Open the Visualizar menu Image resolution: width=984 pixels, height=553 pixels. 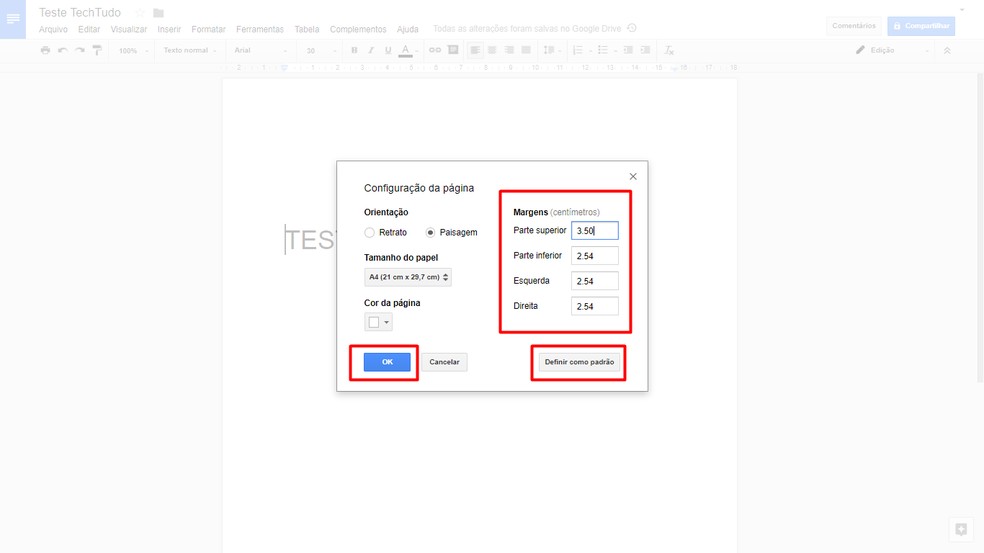click(129, 29)
